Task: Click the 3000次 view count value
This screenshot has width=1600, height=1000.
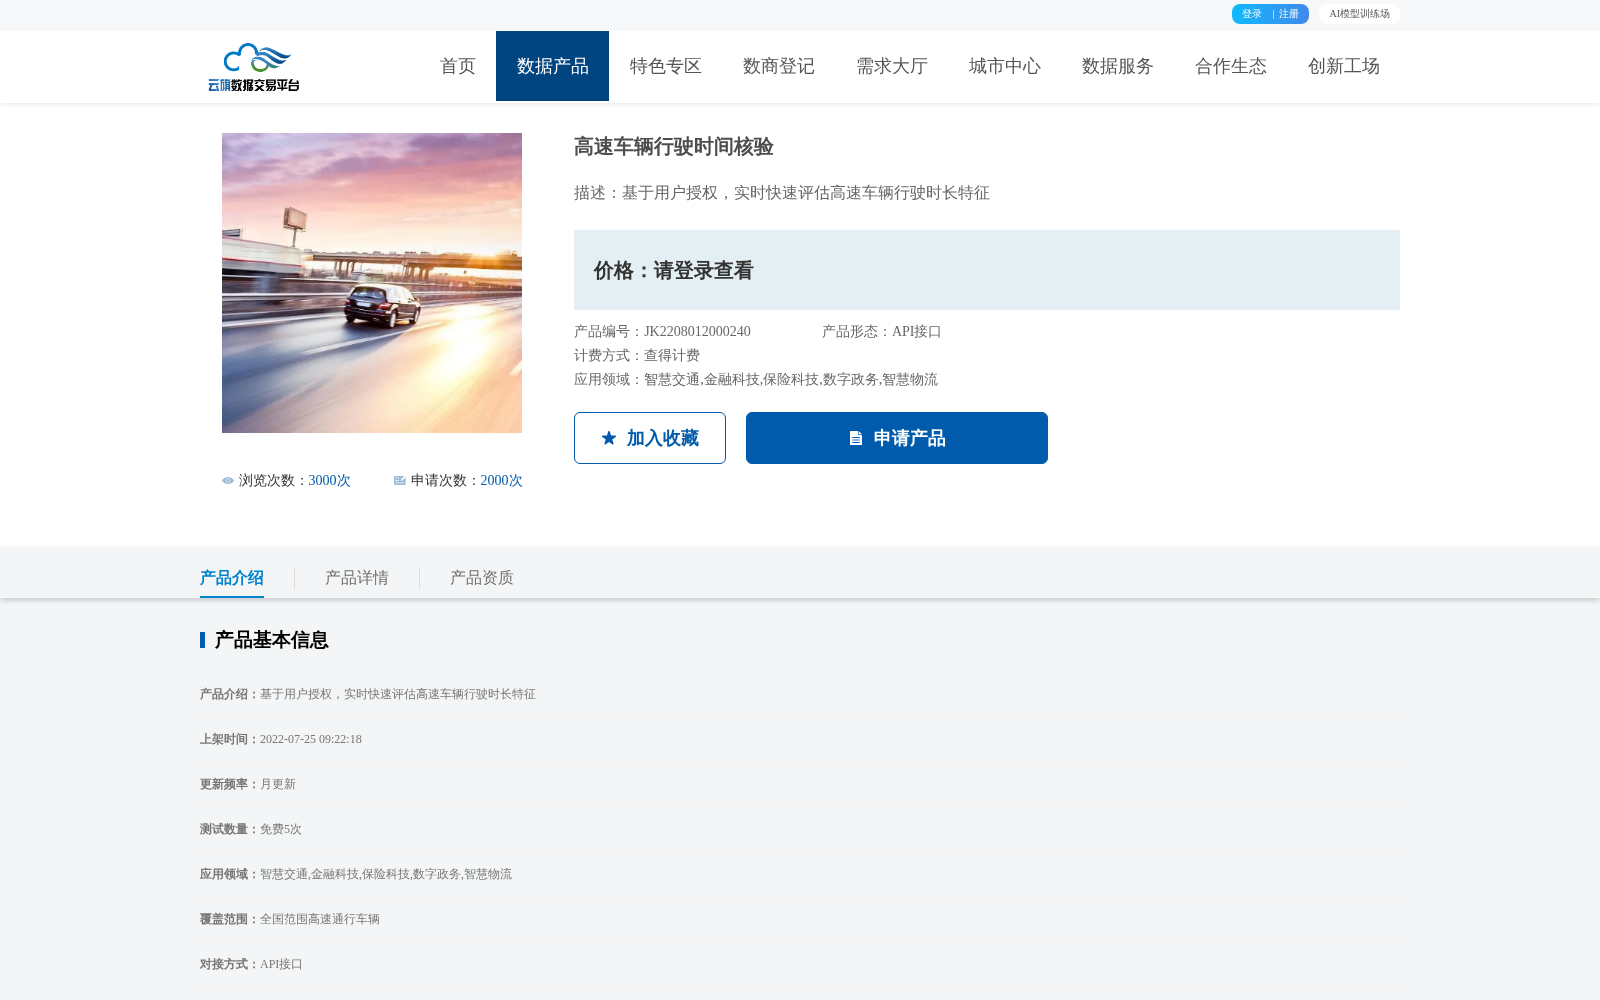Action: (x=330, y=481)
